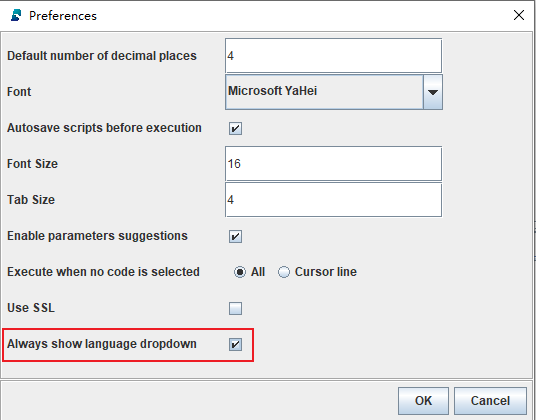Click the Cancel button
536x420 pixels.
[490, 401]
